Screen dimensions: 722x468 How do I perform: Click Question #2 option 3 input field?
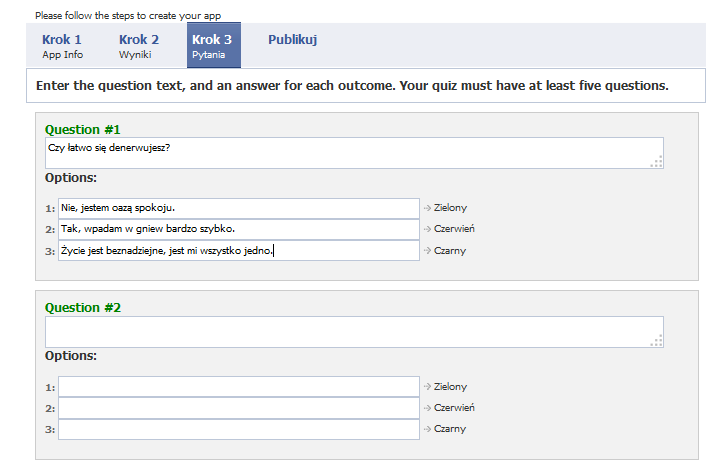[x=239, y=429]
